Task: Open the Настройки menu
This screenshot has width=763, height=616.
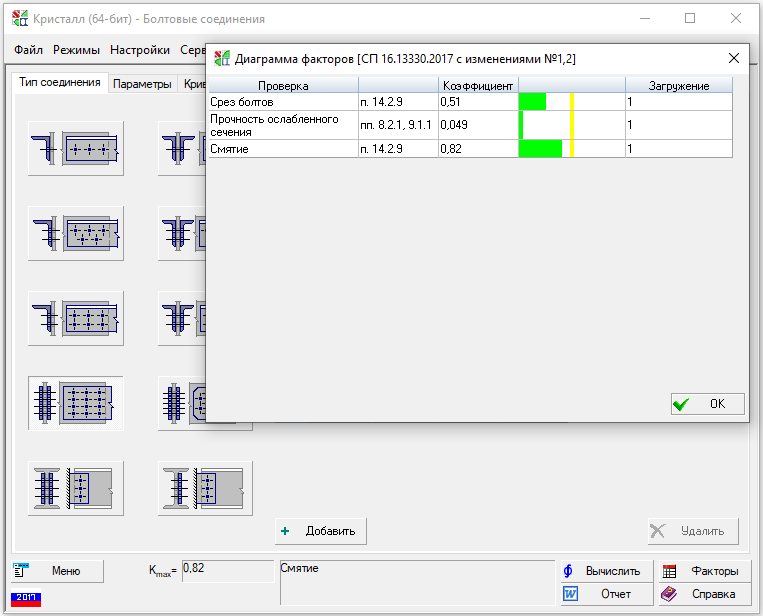Action: (140, 49)
